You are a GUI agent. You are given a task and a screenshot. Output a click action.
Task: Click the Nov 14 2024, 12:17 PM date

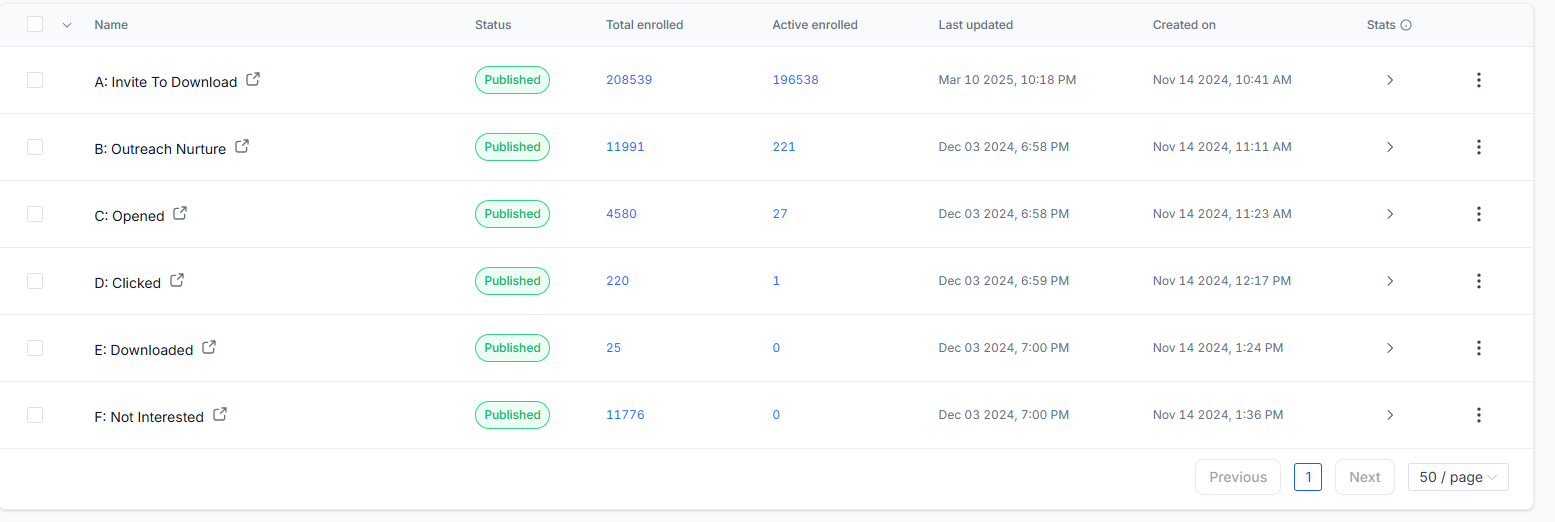tap(1221, 281)
